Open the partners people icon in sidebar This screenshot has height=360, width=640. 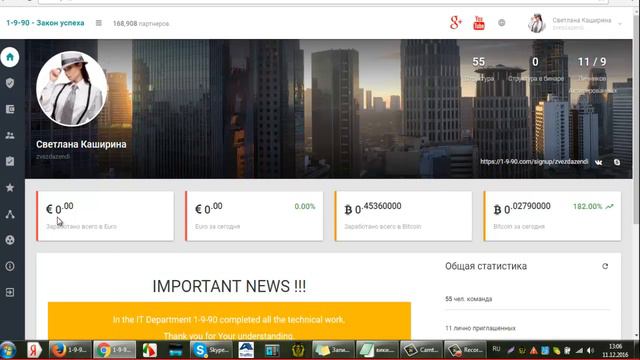coord(10,135)
